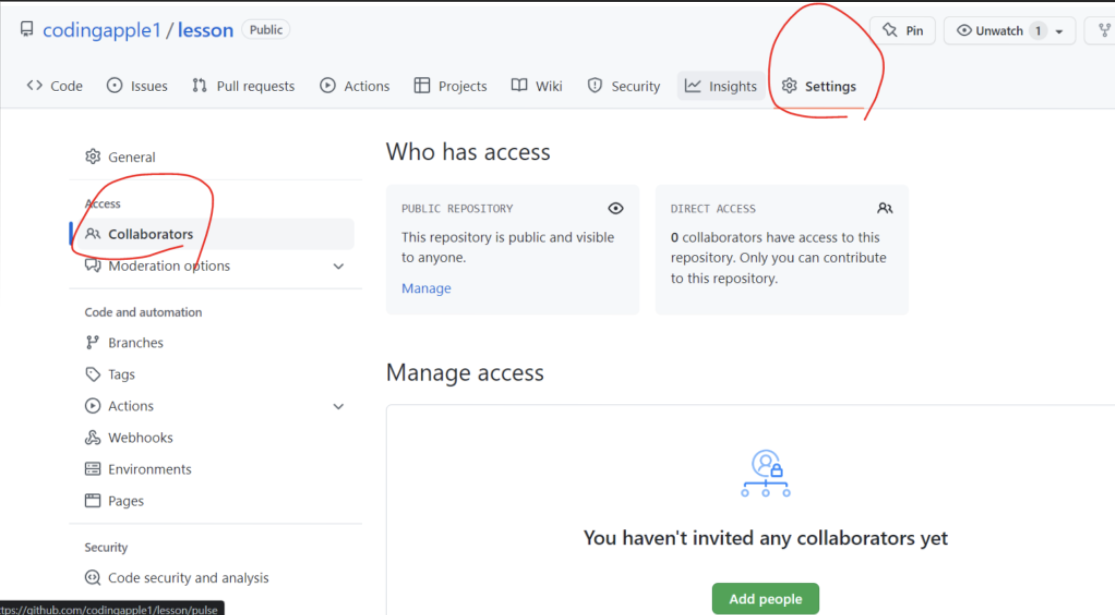Click the Manage link under Public repository
This screenshot has width=1115, height=615.
pos(426,288)
